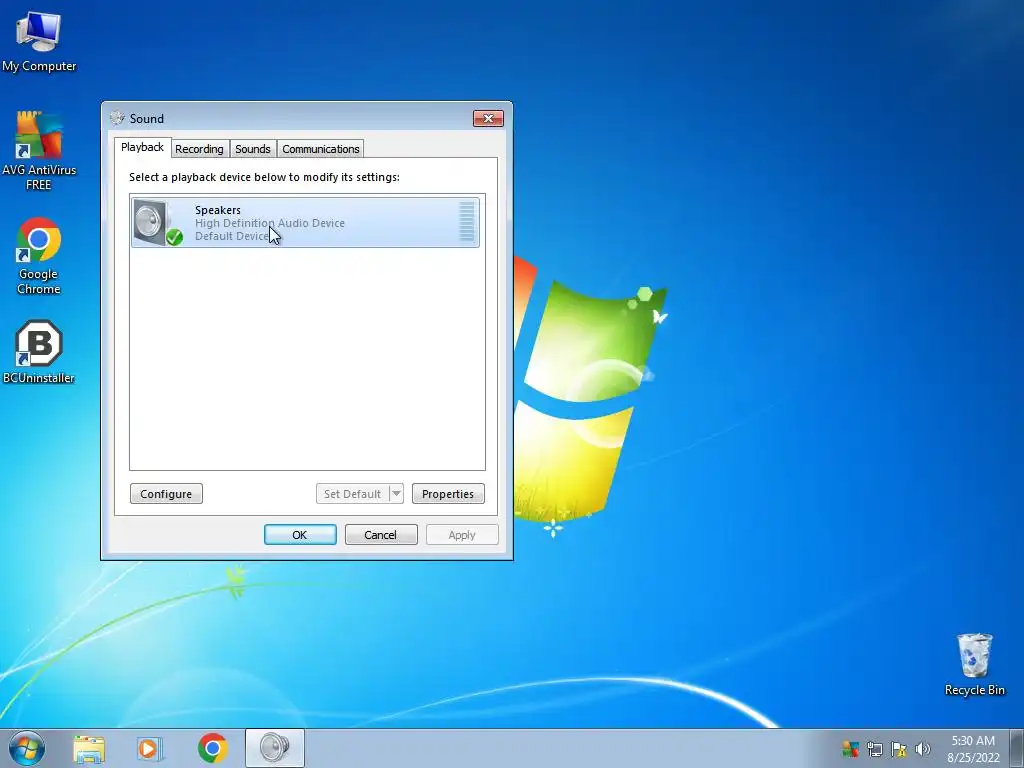1024x768 pixels.
Task: Click the Speakers device icon
Action: click(x=157, y=223)
